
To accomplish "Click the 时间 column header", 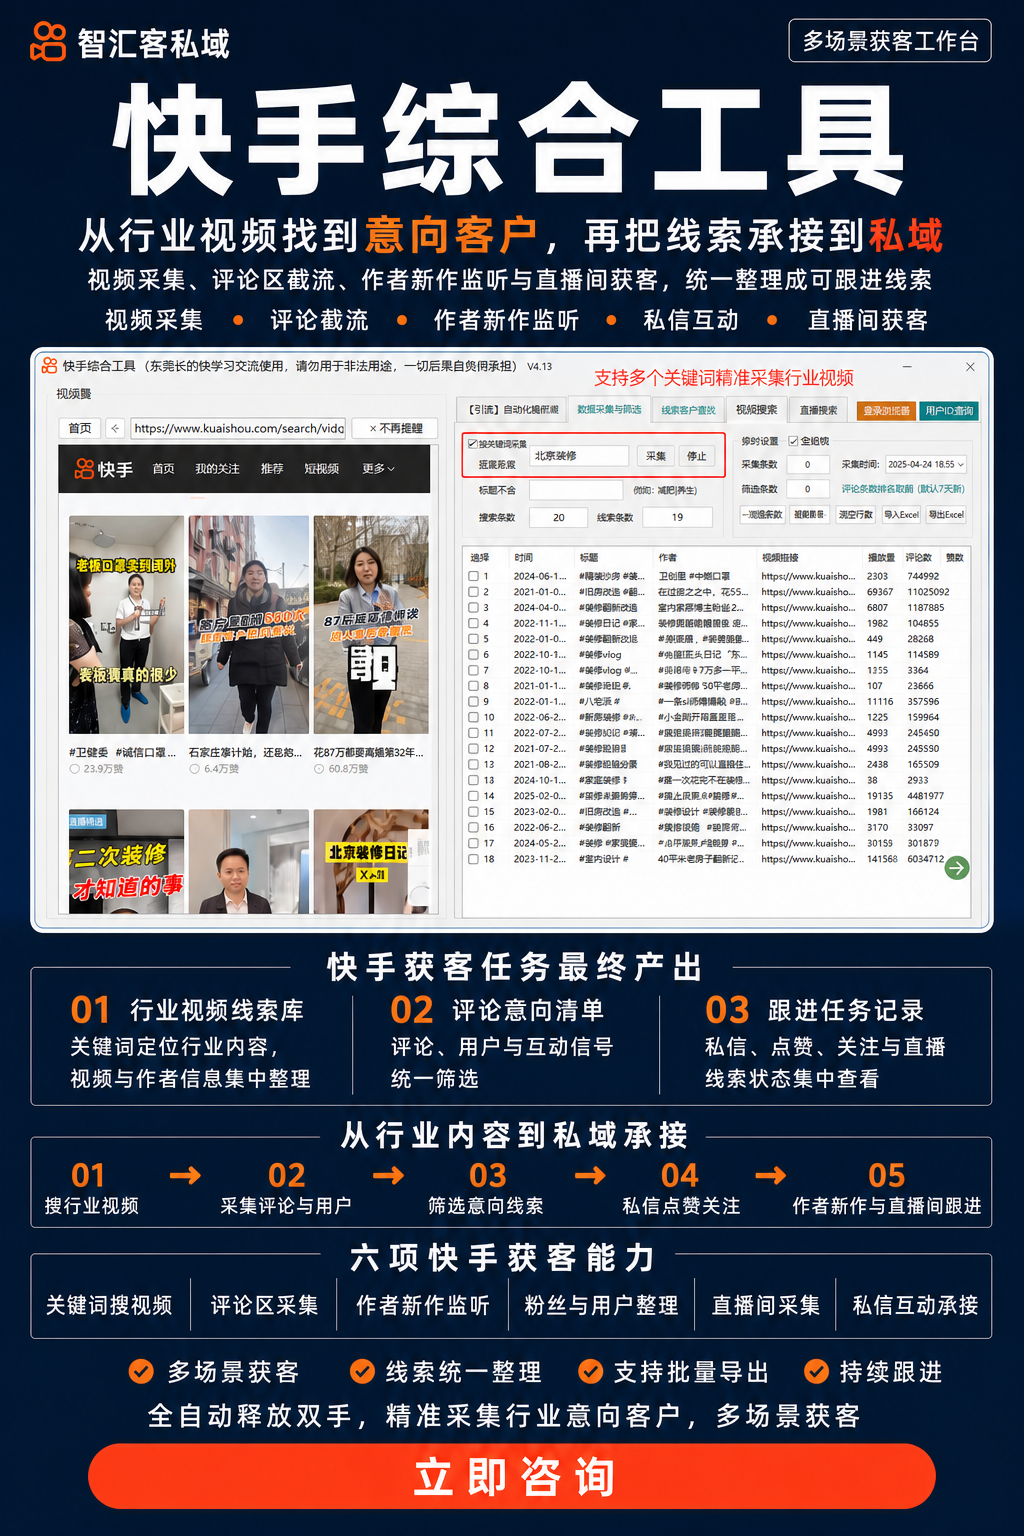I will 524,558.
